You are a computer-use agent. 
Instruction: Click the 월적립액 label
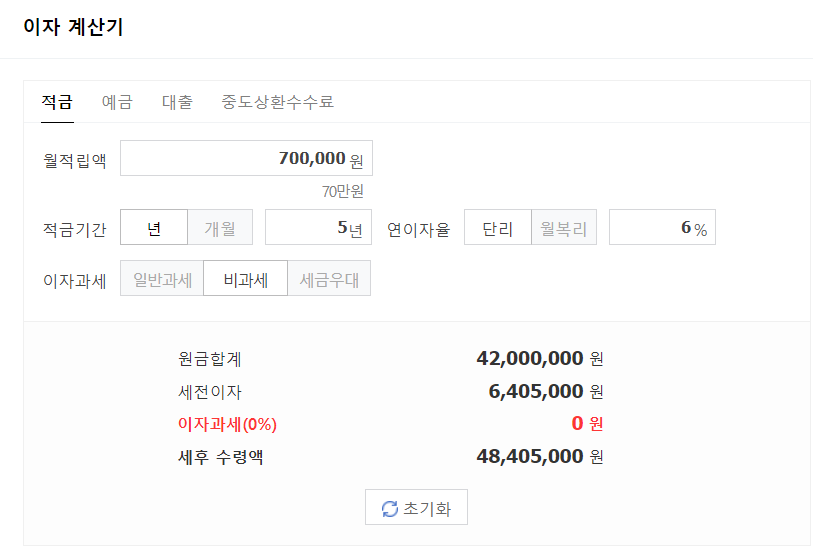(75, 160)
